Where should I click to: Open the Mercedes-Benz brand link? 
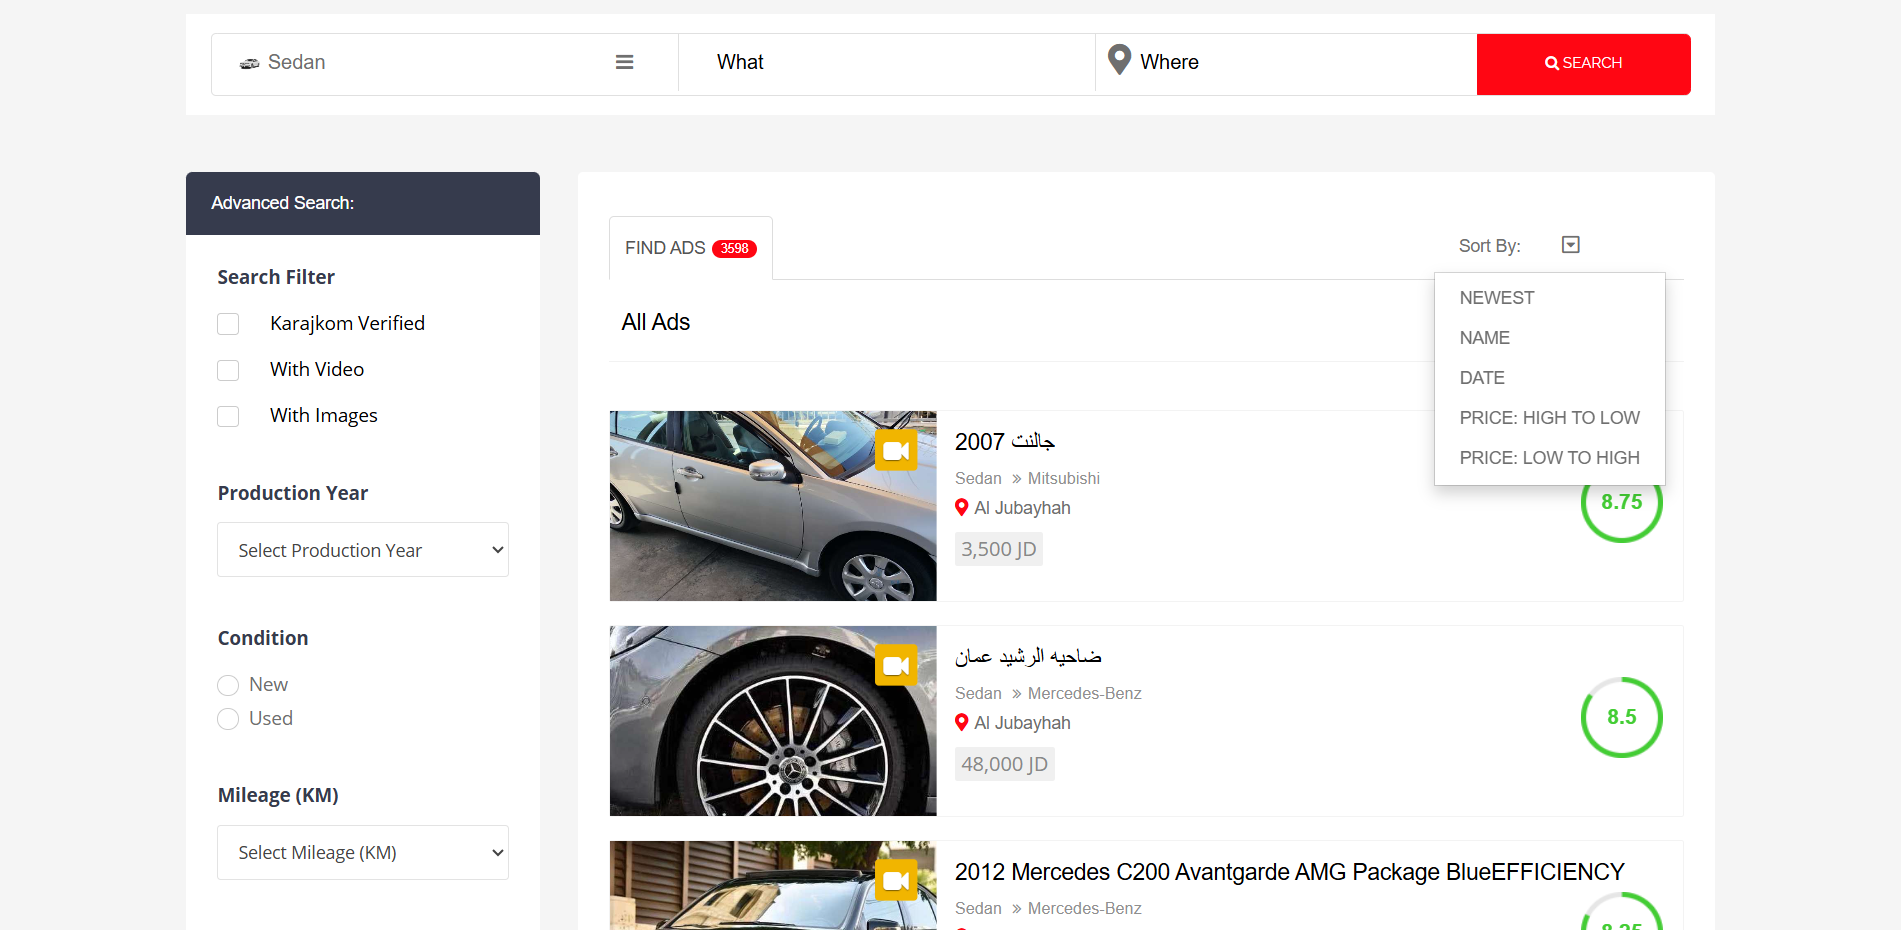click(x=1084, y=693)
